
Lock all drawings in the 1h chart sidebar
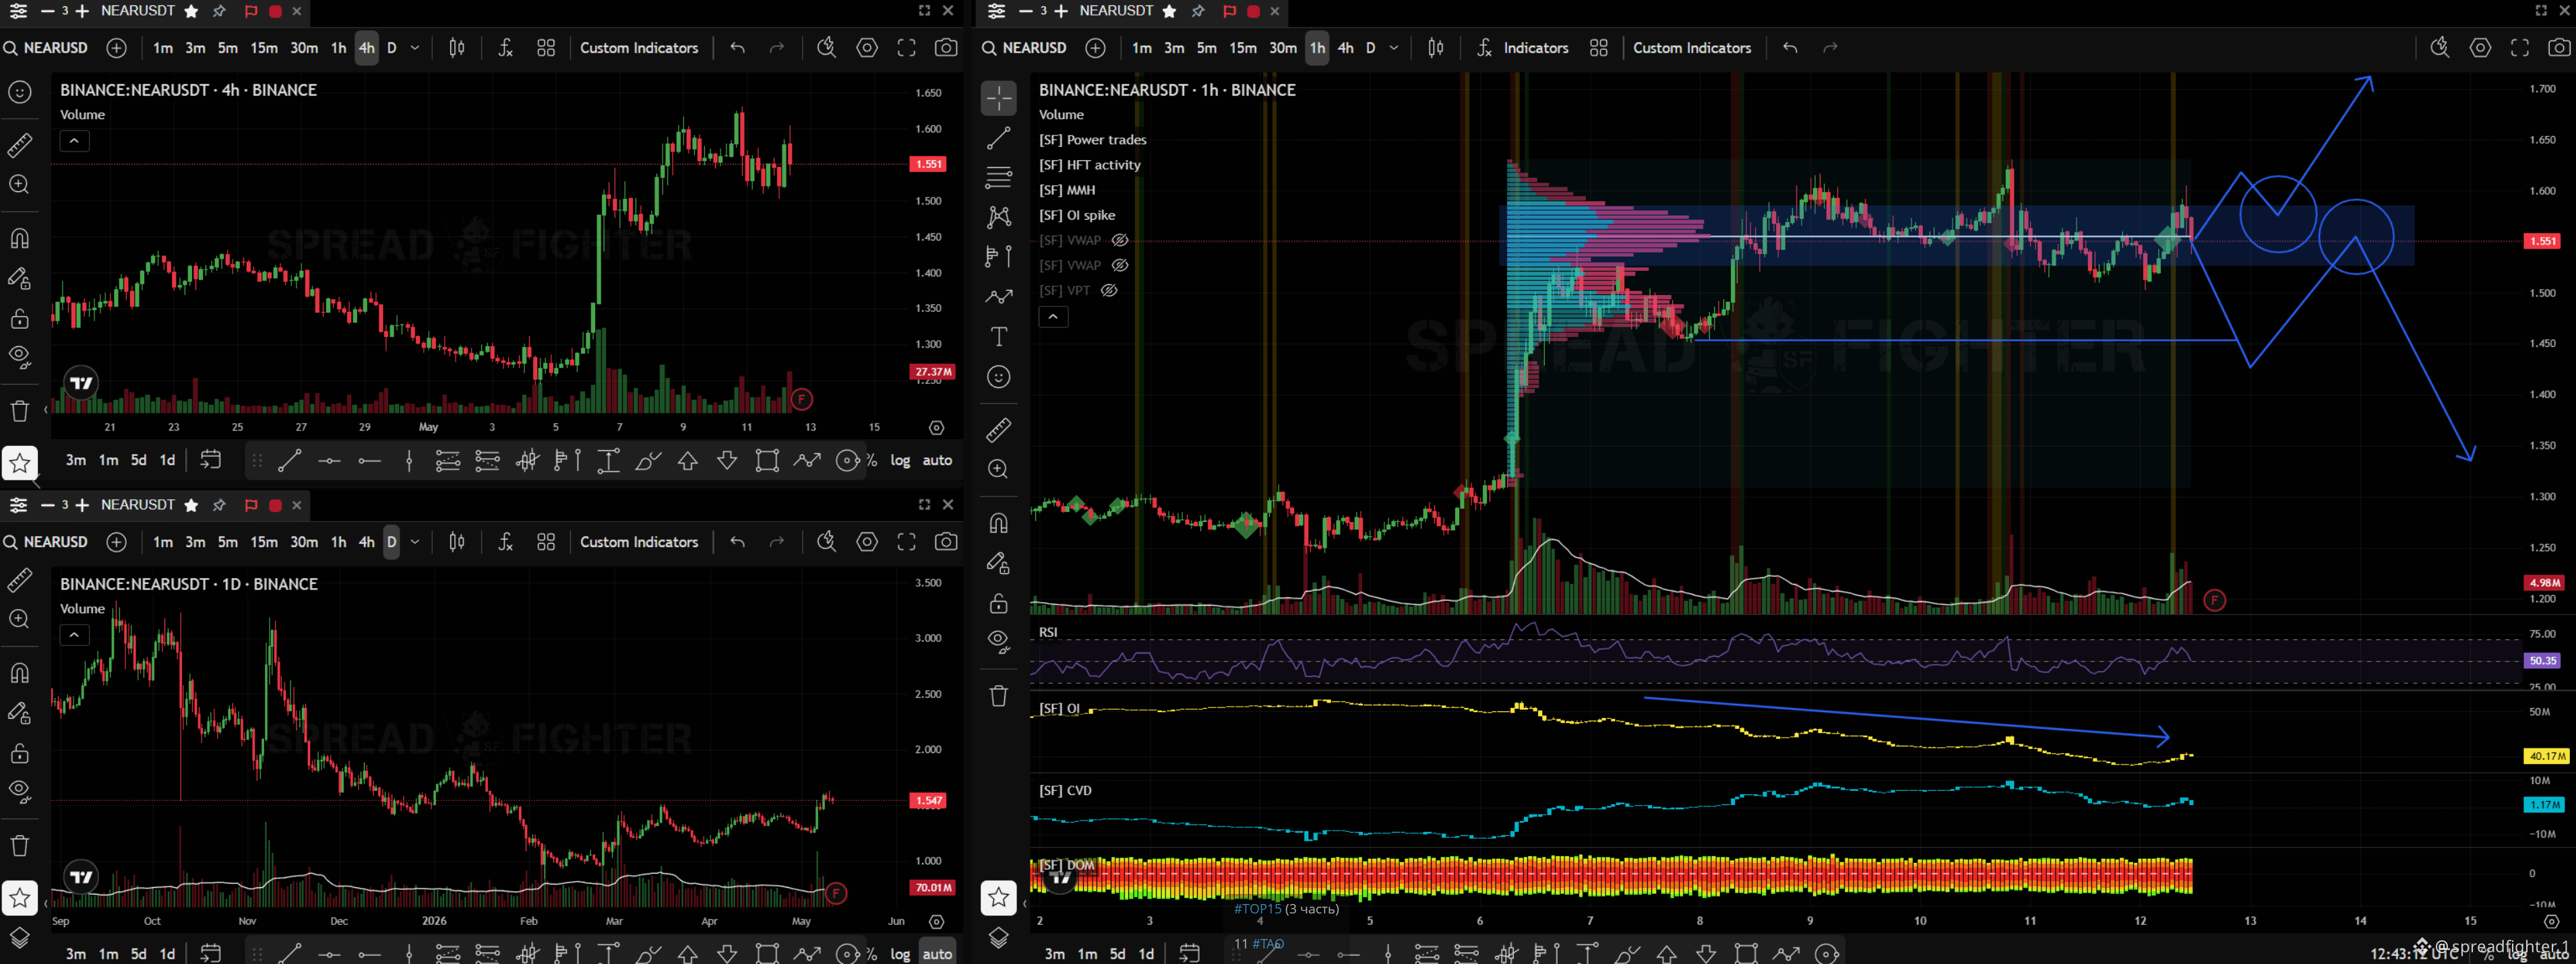click(x=998, y=604)
